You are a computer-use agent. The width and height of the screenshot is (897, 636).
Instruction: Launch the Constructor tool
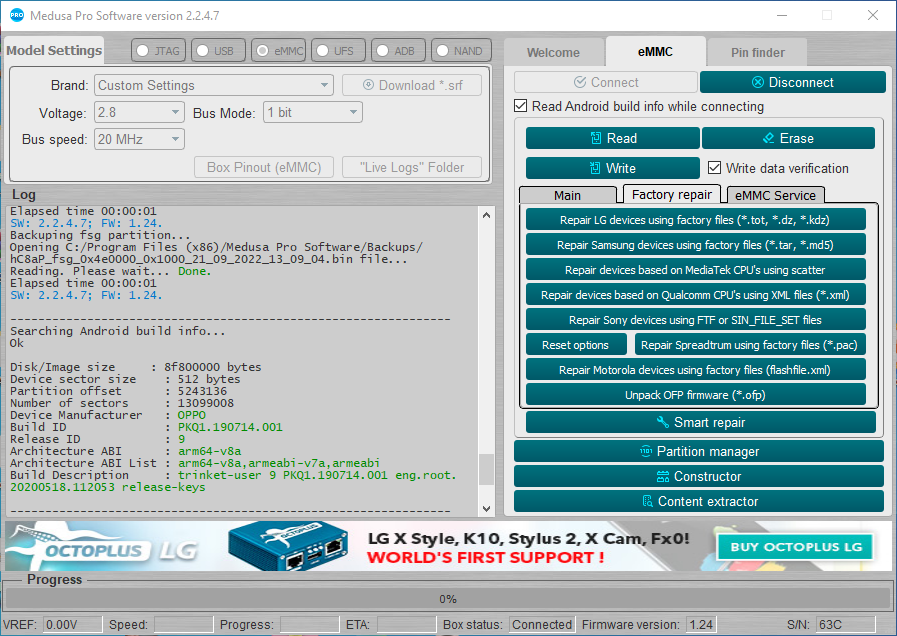point(698,476)
